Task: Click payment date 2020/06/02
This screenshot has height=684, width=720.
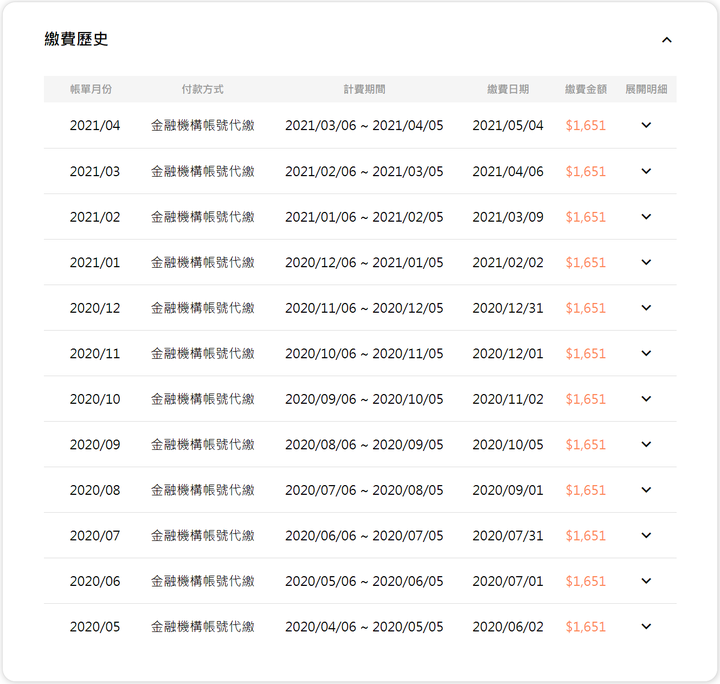Action: point(508,627)
